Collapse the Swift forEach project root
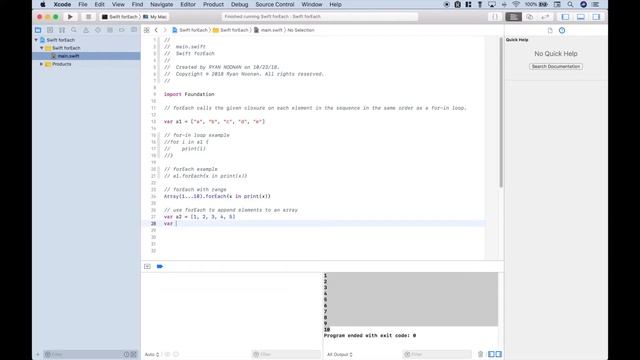Viewport: 640px width, 360px height. [x=36, y=40]
